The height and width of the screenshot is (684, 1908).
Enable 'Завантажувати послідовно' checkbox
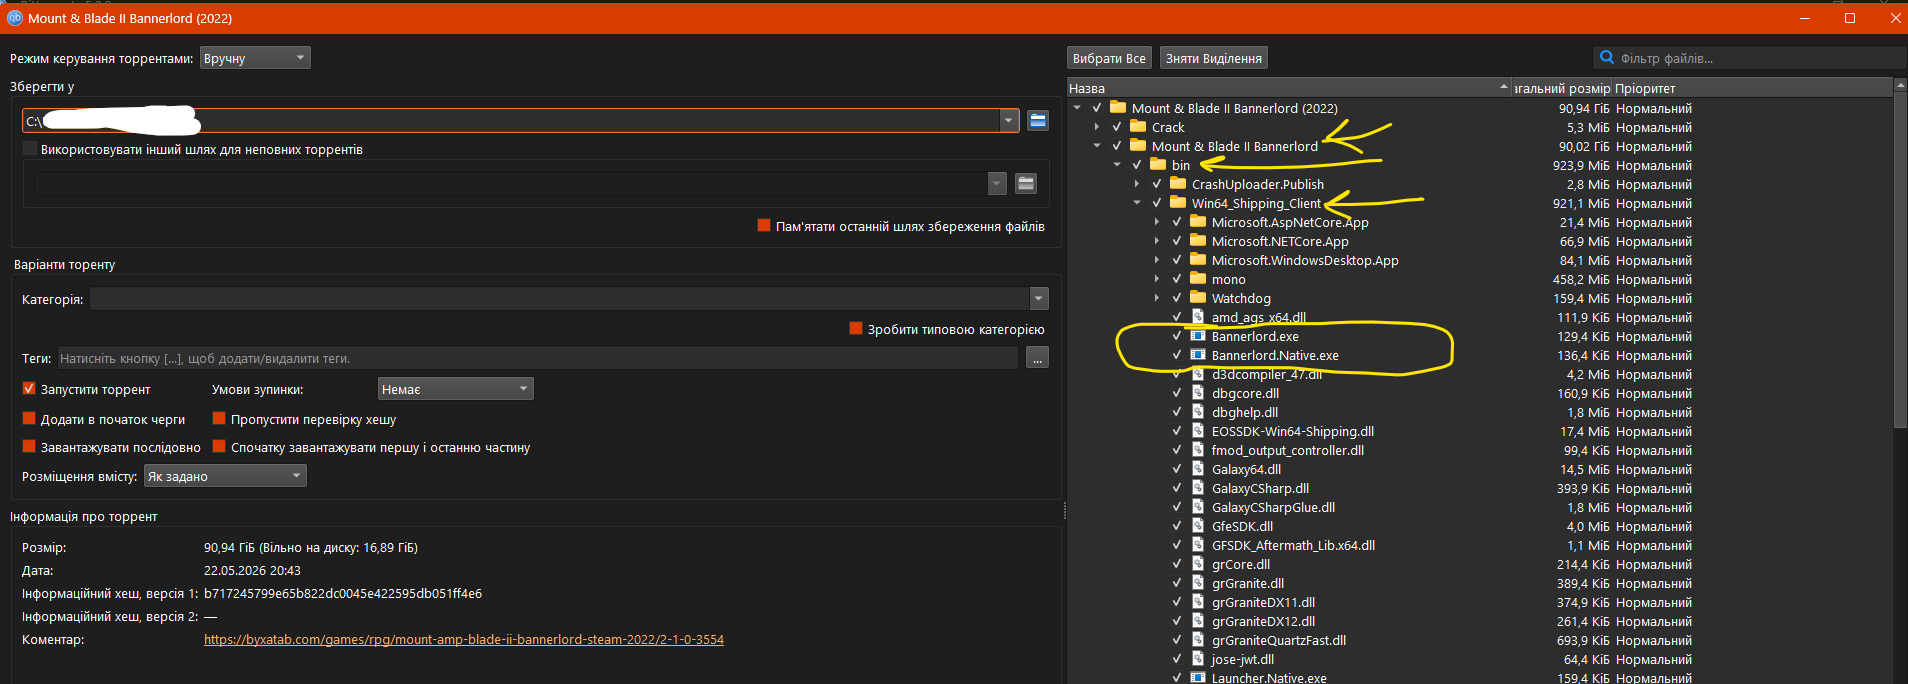(x=29, y=447)
